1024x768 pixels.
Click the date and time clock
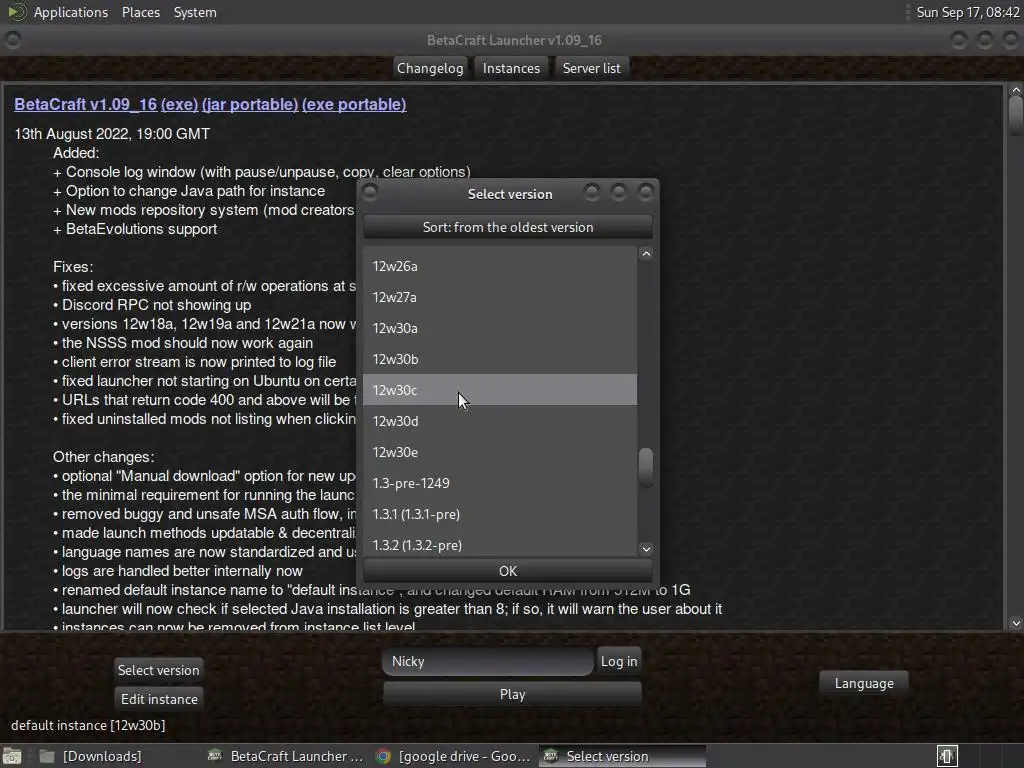(967, 12)
